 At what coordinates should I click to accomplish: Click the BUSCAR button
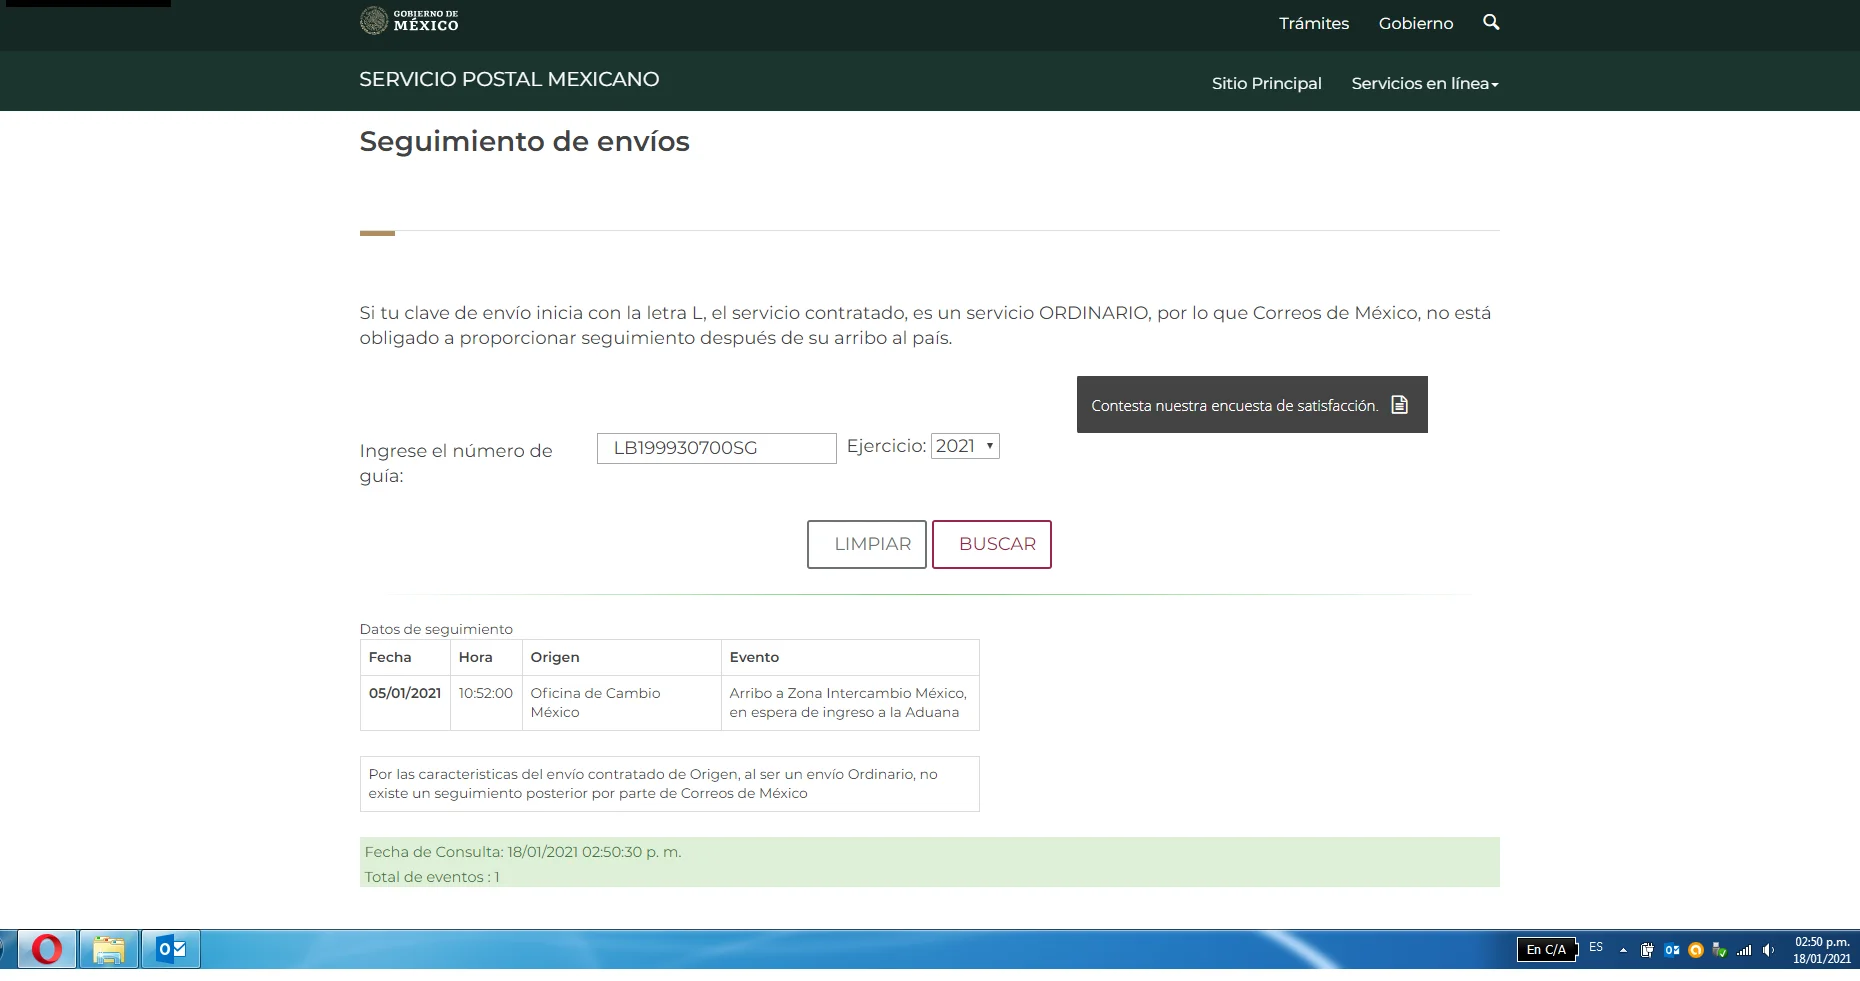pyautogui.click(x=992, y=544)
